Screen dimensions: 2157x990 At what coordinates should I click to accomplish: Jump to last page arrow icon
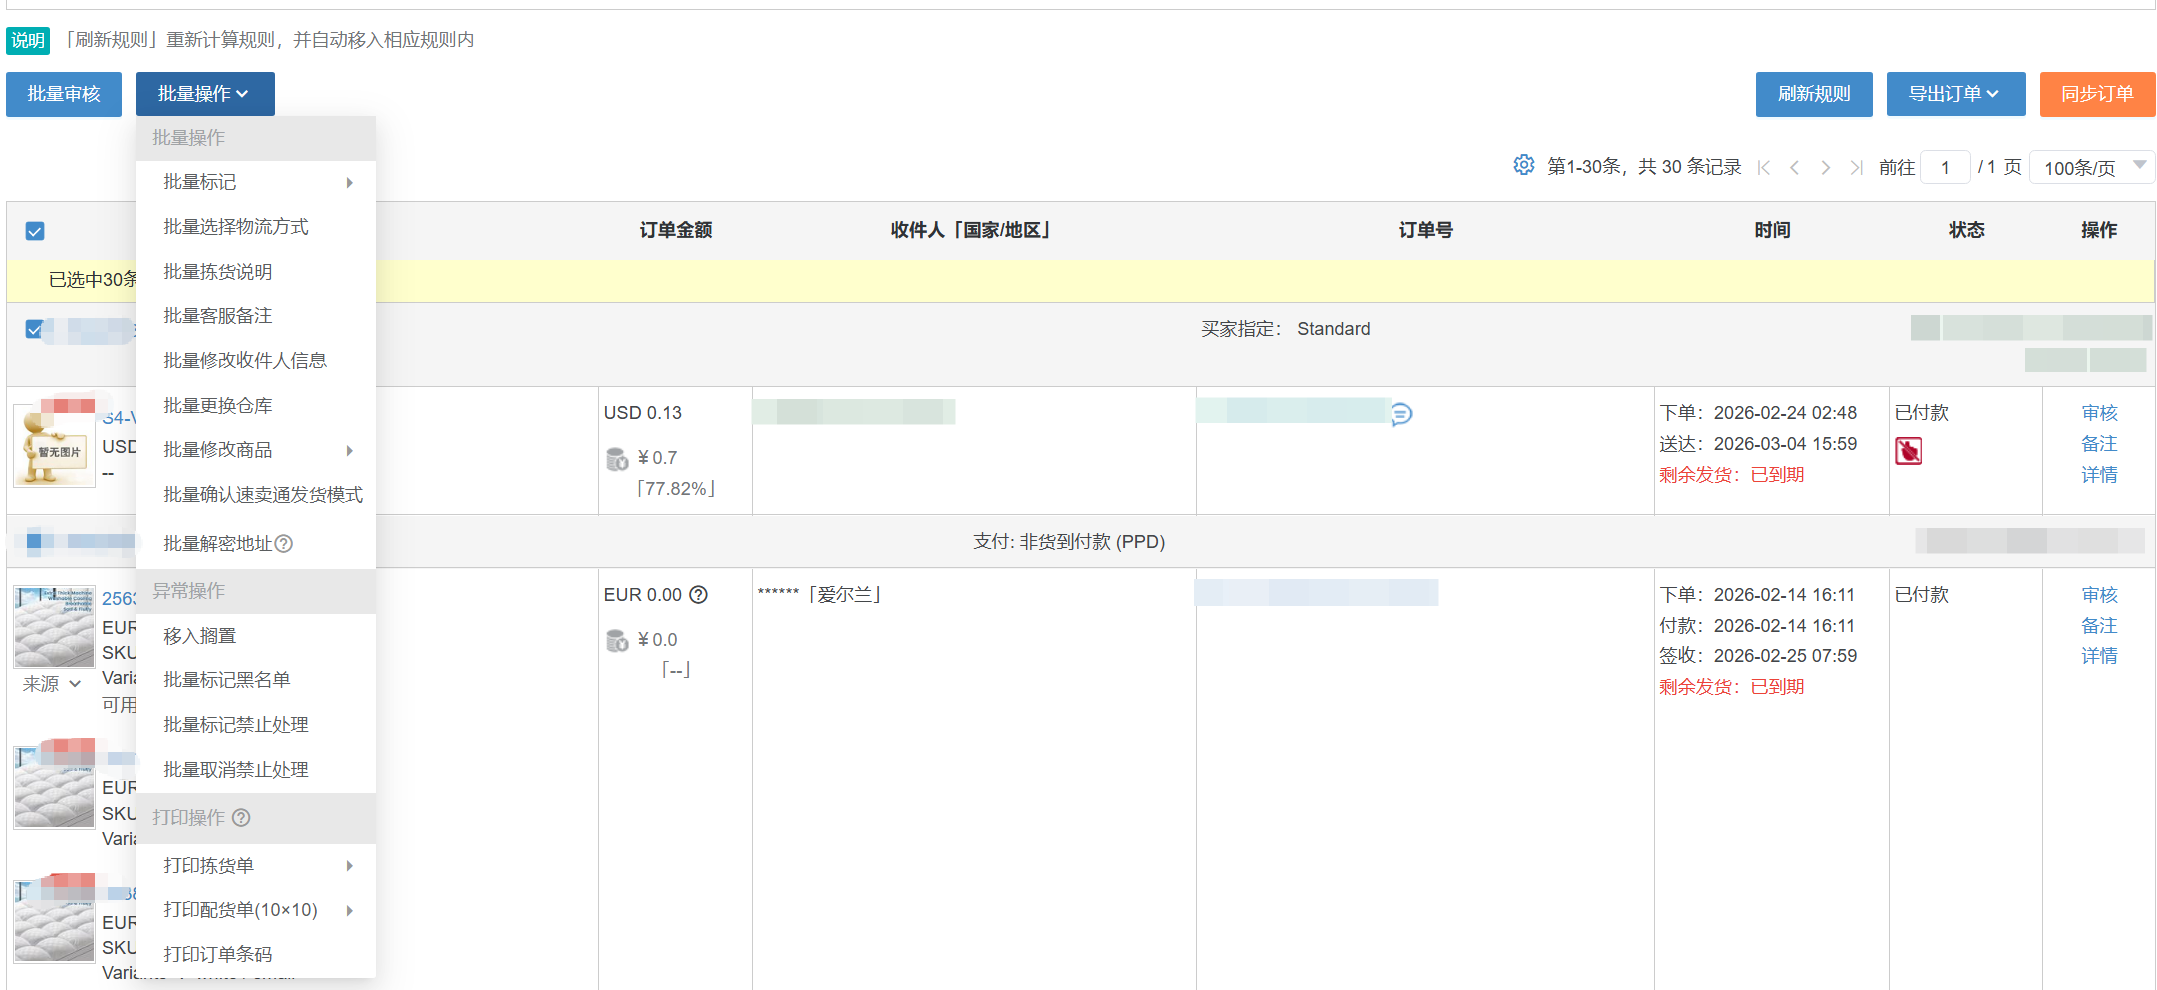pos(1856,168)
